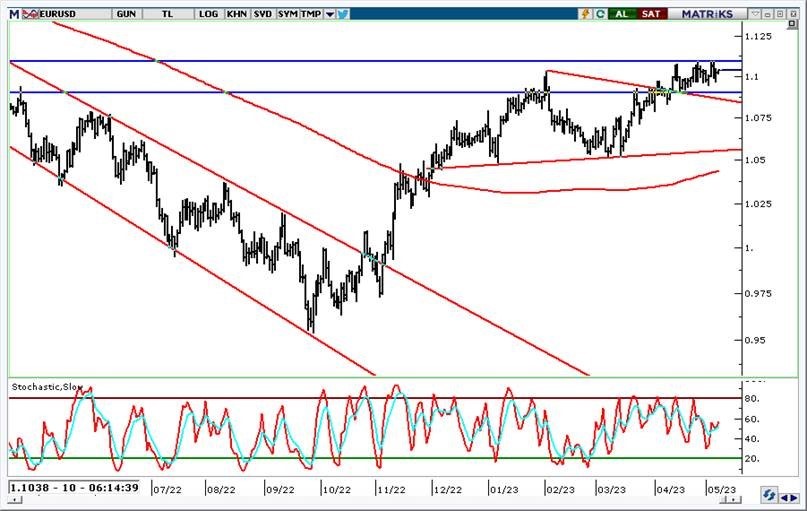Select the SYM toolbar item

tap(287, 14)
